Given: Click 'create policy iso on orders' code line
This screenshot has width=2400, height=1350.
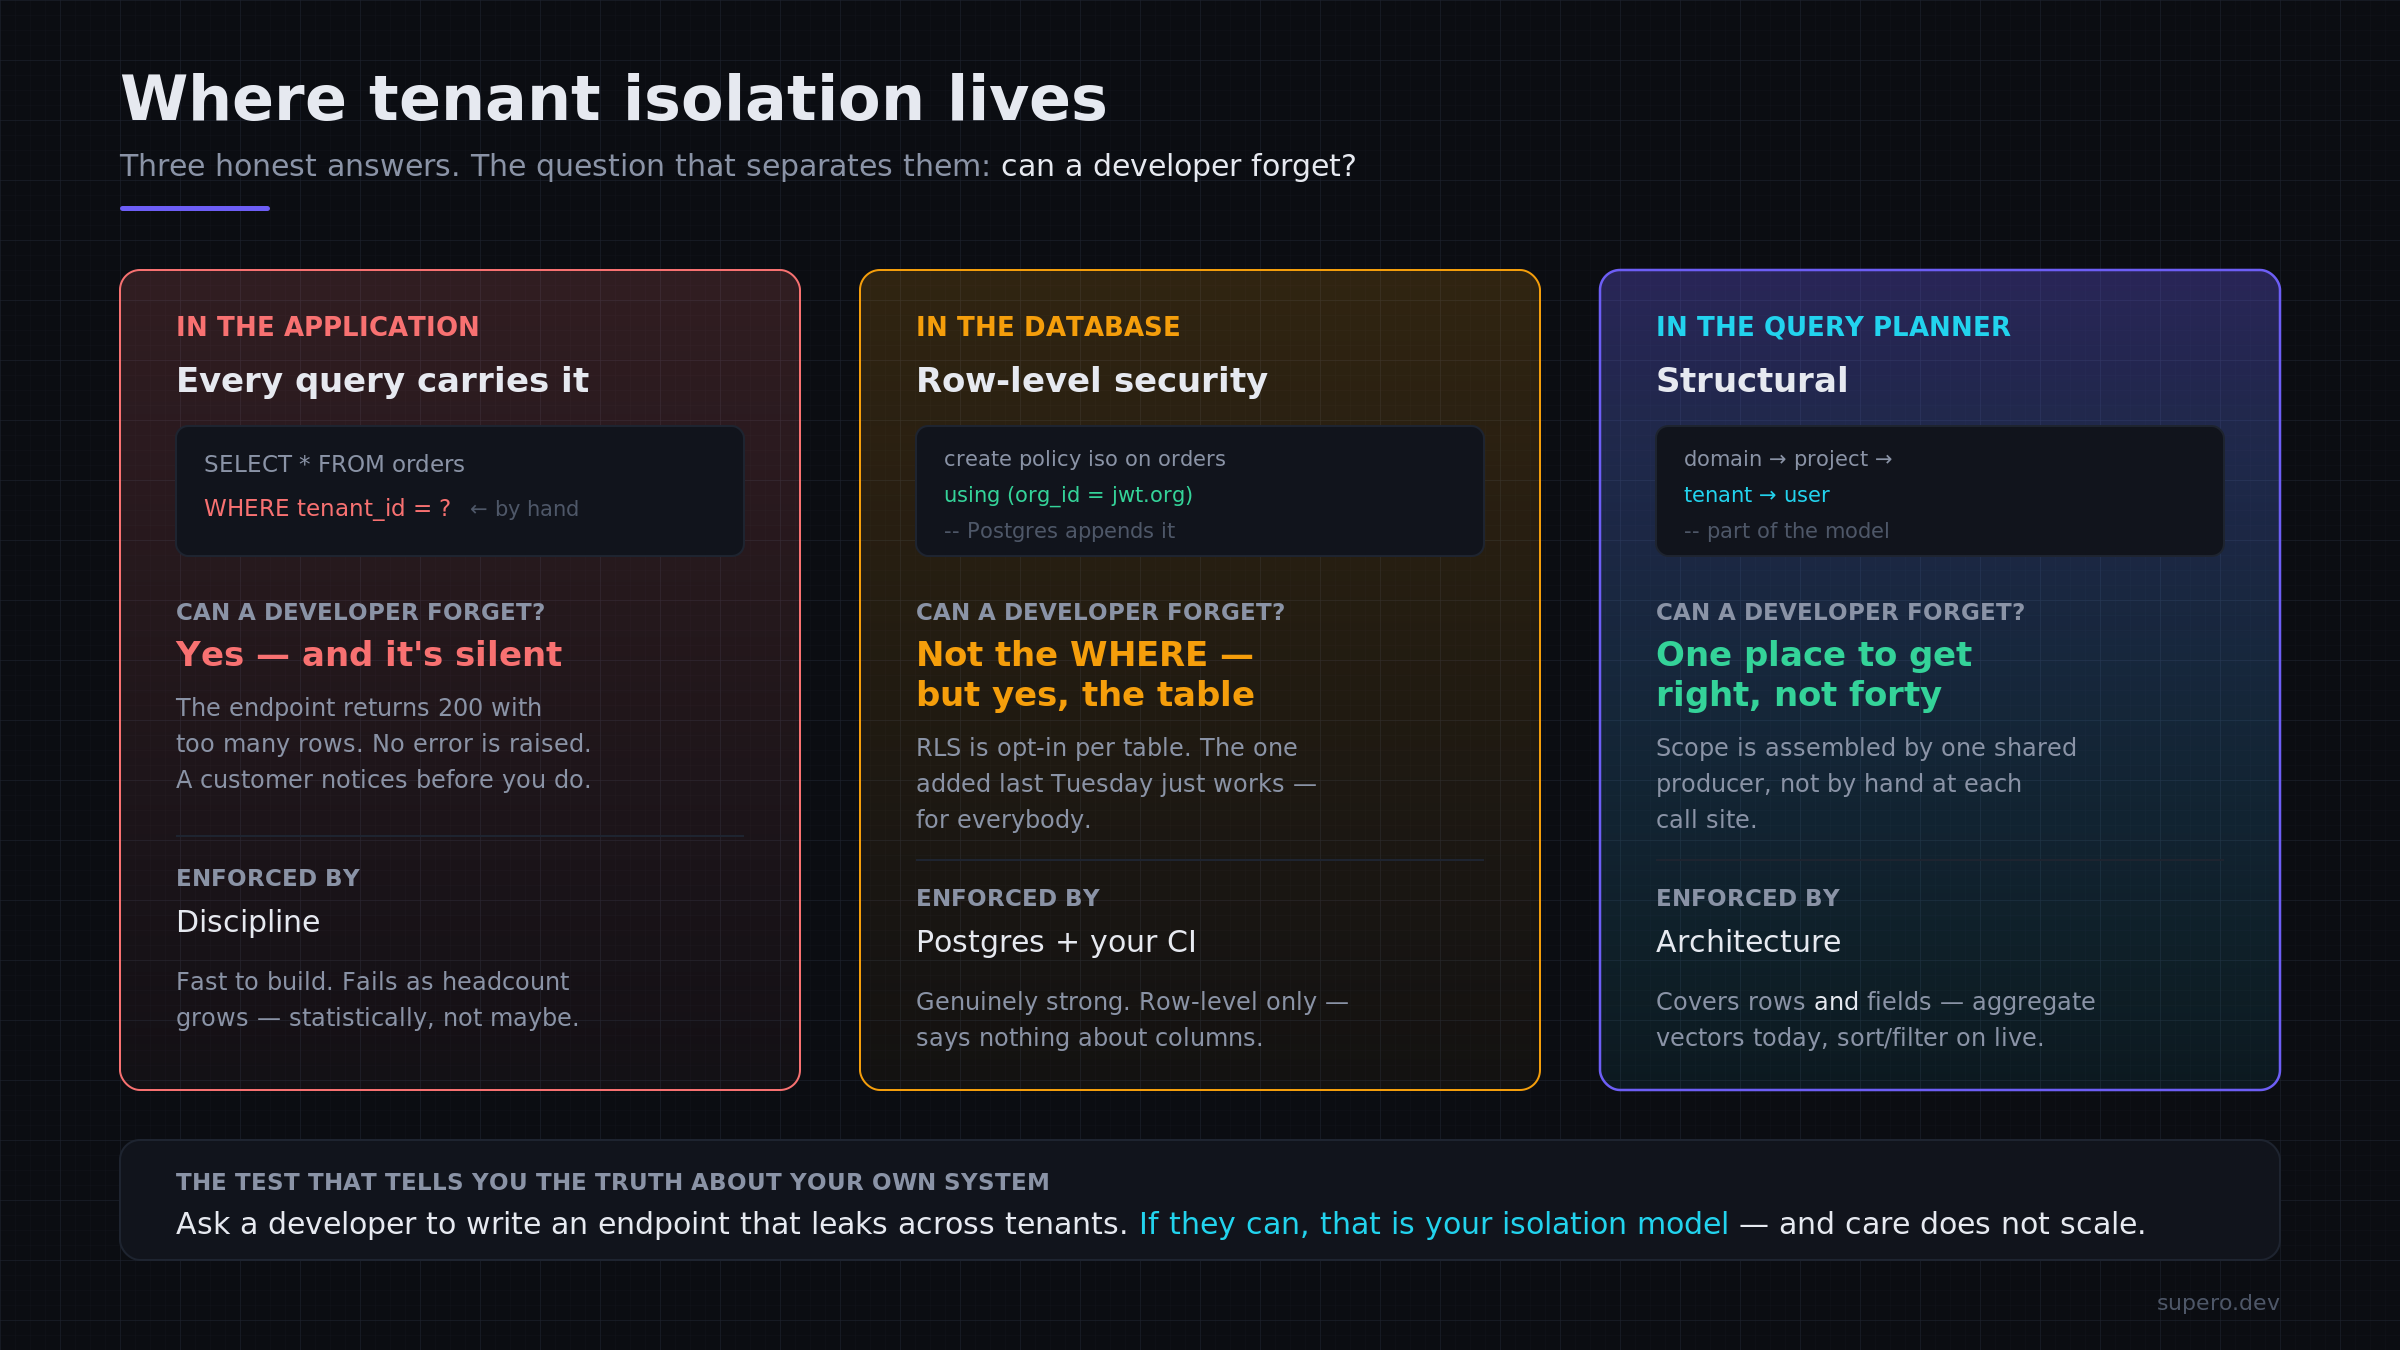Looking at the screenshot, I should 1084,459.
